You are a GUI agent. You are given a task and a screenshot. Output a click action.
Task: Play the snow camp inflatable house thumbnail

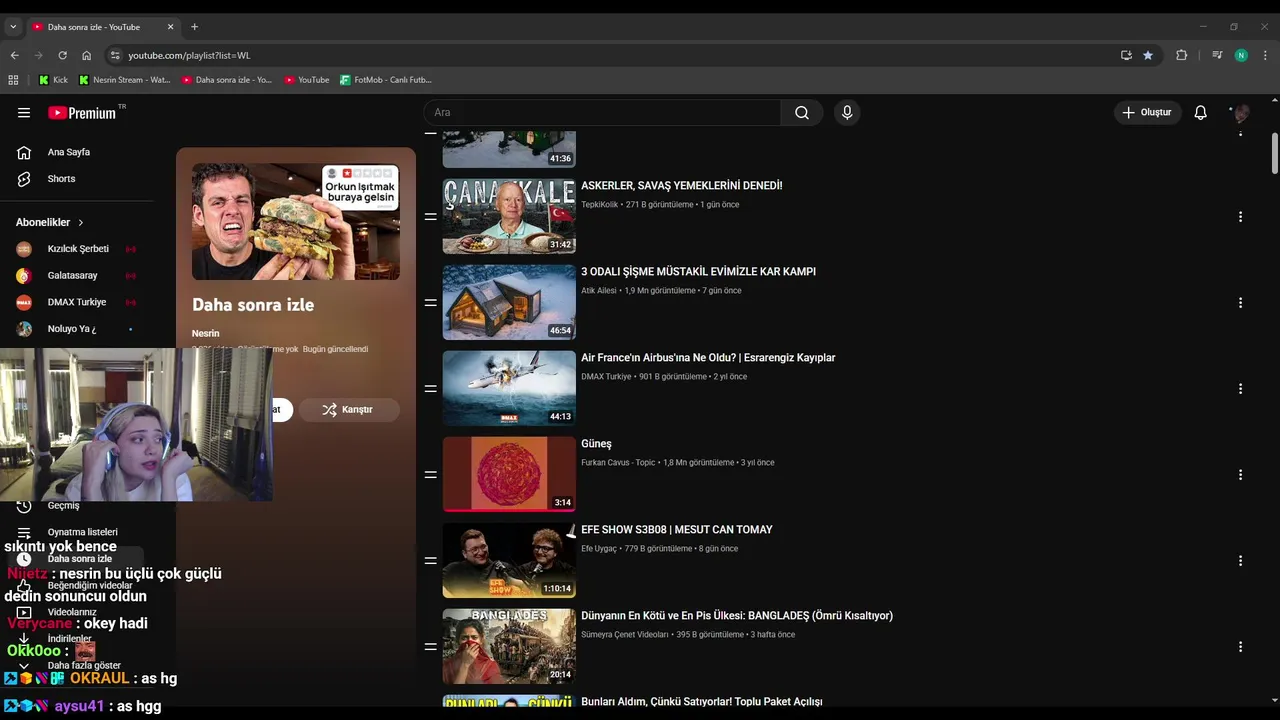pyautogui.click(x=509, y=302)
